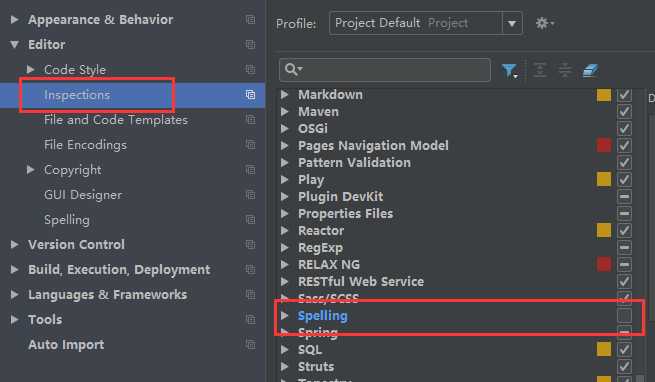Click the project-level icon beside Code Style
655x382 pixels.
click(250, 69)
